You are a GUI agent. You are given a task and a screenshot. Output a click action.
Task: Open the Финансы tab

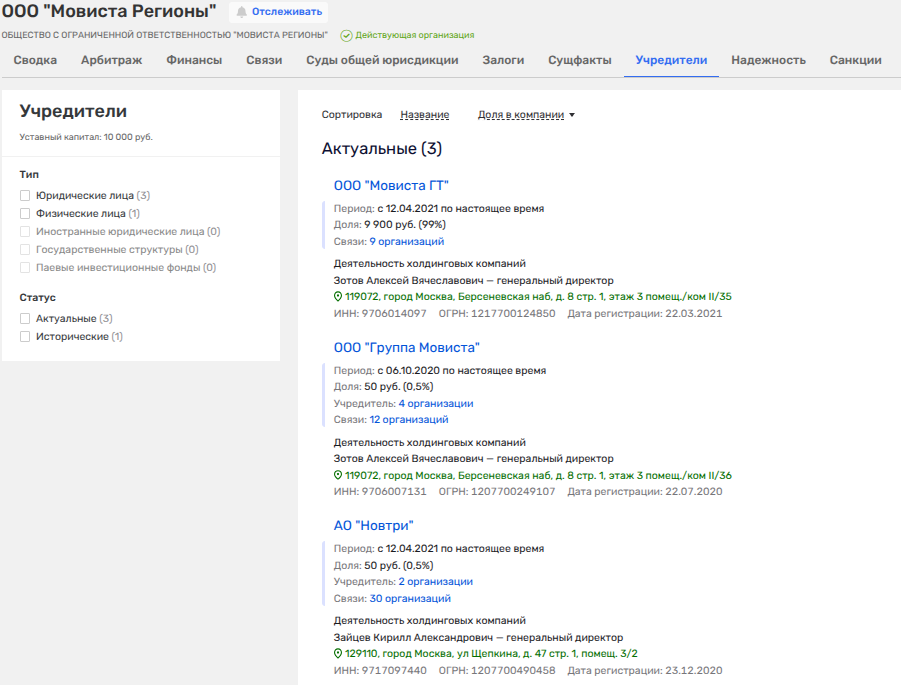pos(194,60)
